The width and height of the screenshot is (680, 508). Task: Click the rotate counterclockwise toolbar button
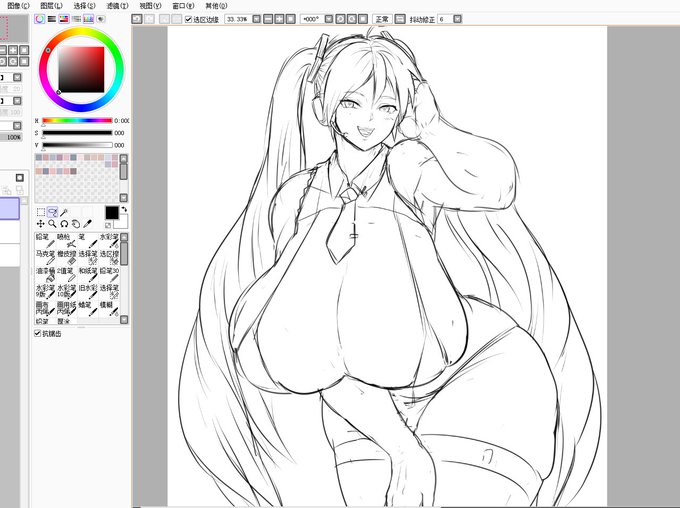pyautogui.click(x=341, y=19)
